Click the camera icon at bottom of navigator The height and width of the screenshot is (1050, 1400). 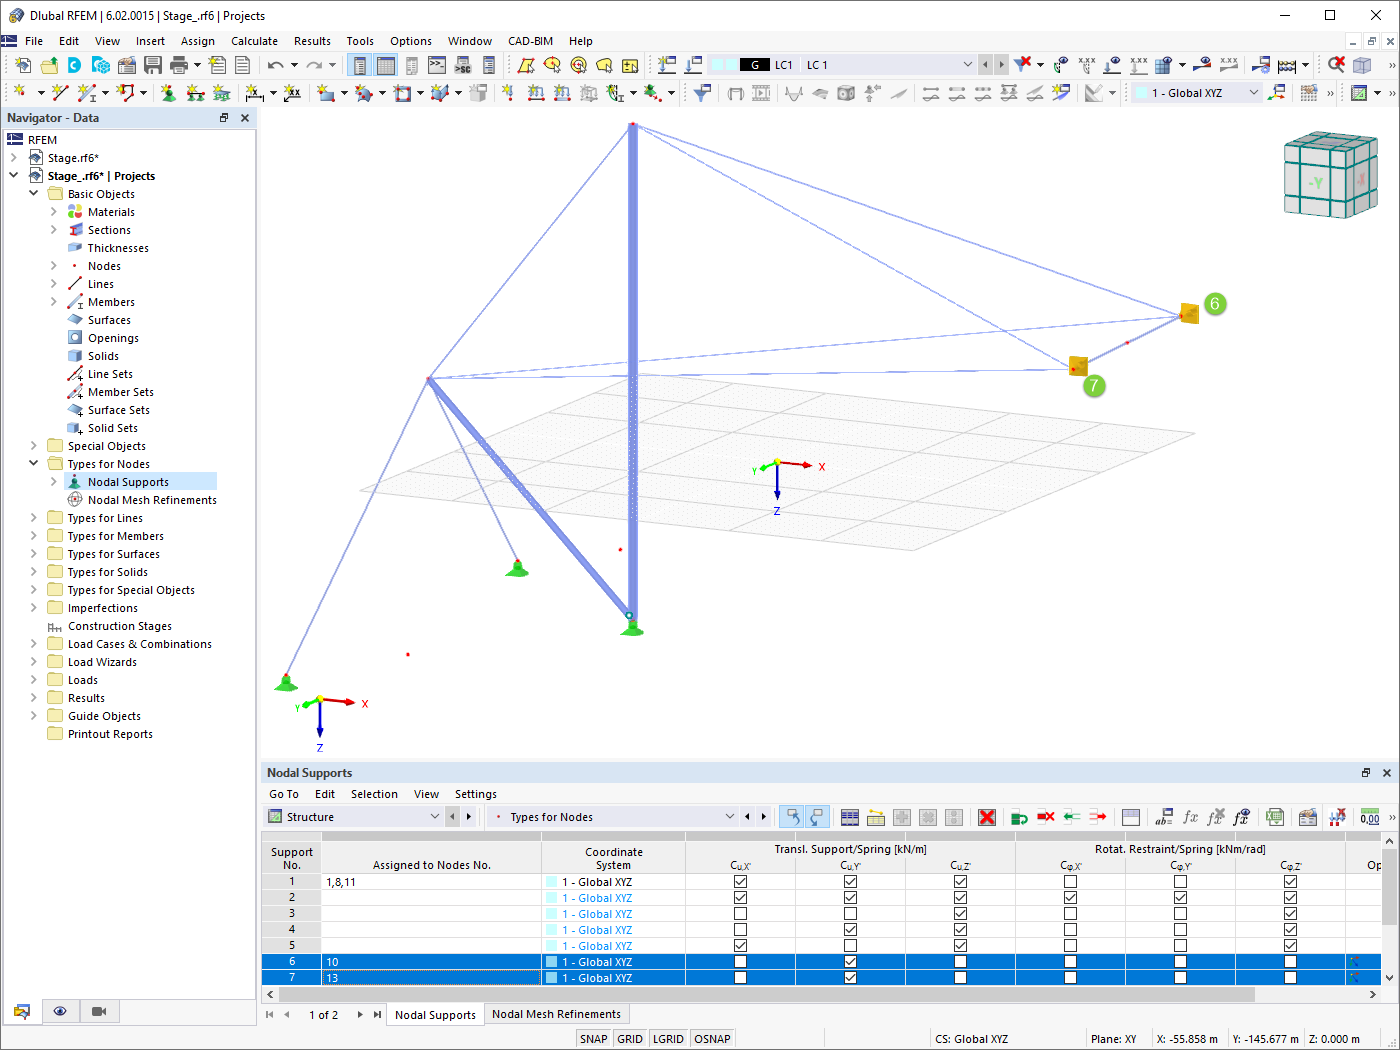[98, 1011]
